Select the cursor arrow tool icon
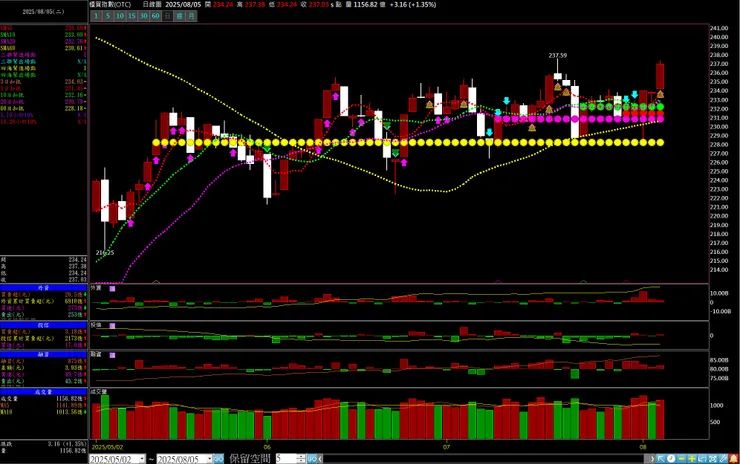Viewport: 740px width, 464px height. [x=661, y=459]
